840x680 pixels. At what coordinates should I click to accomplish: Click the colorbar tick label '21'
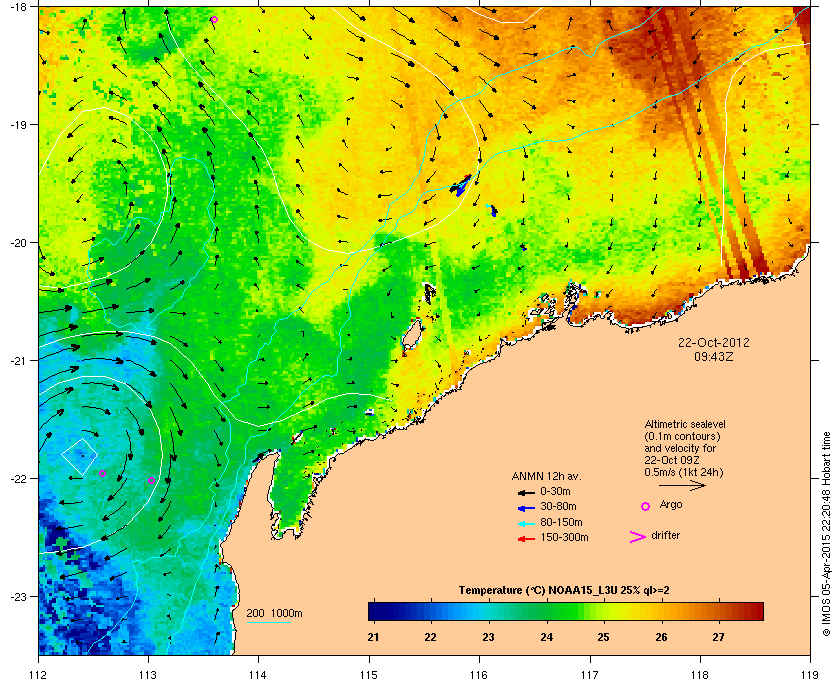(373, 637)
